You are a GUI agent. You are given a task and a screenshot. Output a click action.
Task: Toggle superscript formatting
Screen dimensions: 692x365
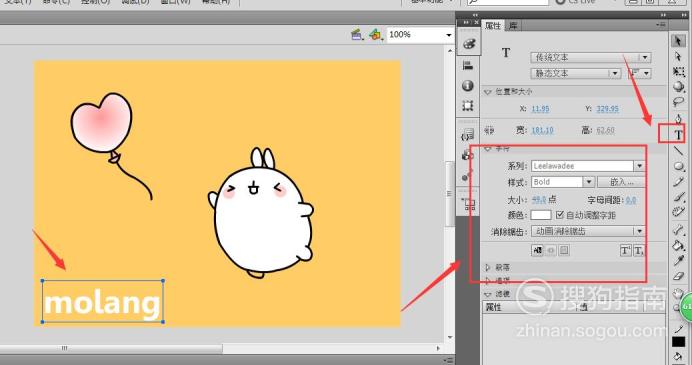pos(625,251)
